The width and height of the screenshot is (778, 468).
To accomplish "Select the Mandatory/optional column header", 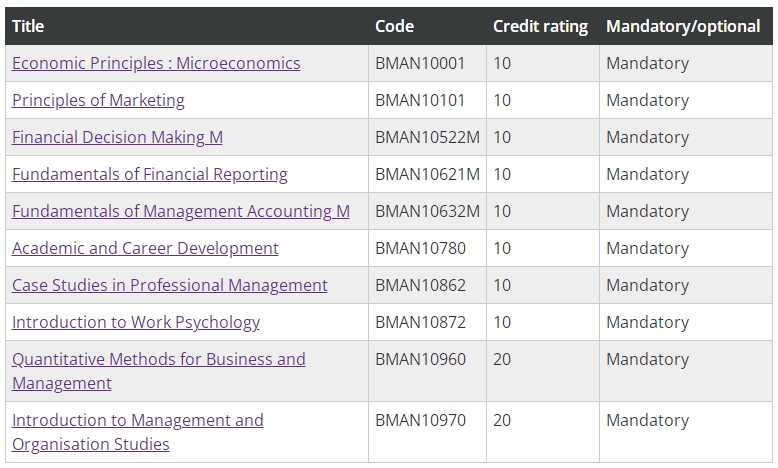I will pos(683,26).
